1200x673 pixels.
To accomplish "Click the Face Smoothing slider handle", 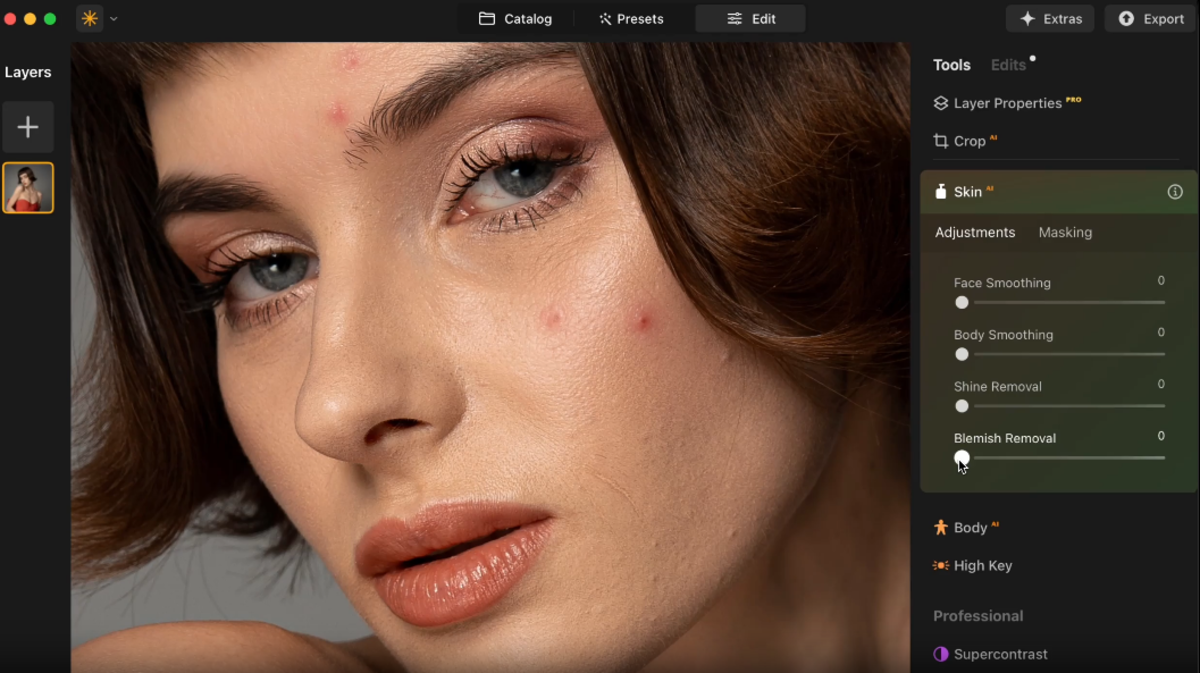I will [962, 302].
